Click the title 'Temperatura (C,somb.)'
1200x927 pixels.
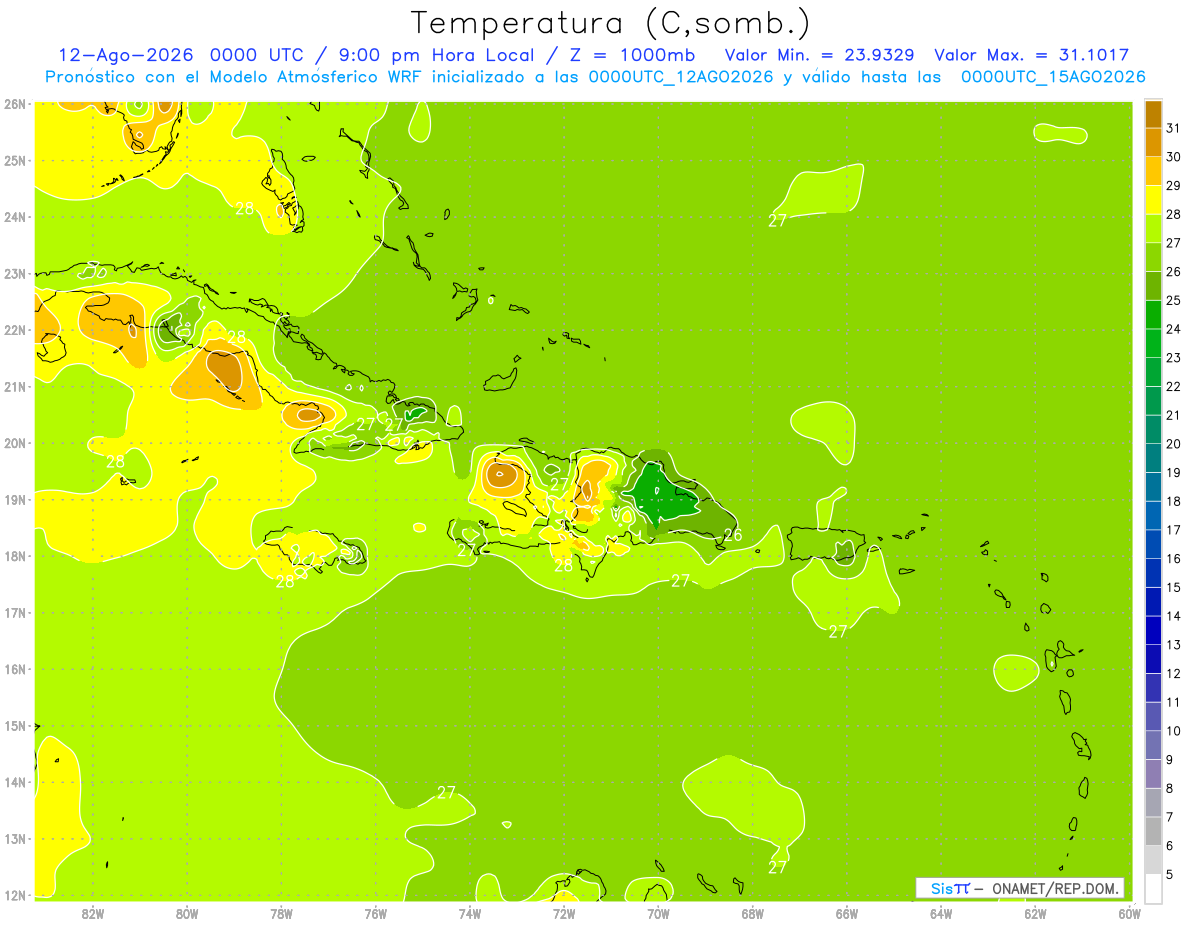coord(610,23)
